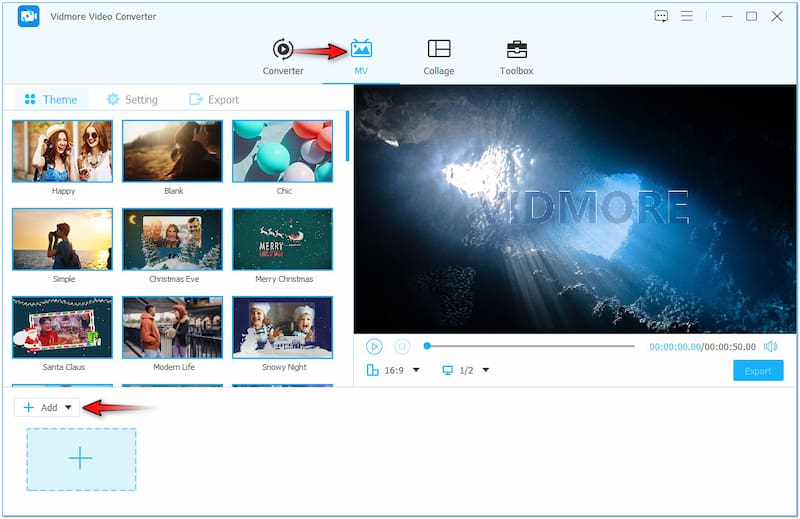
Task: Choose the Simple theme thumbnail
Action: click(x=62, y=239)
